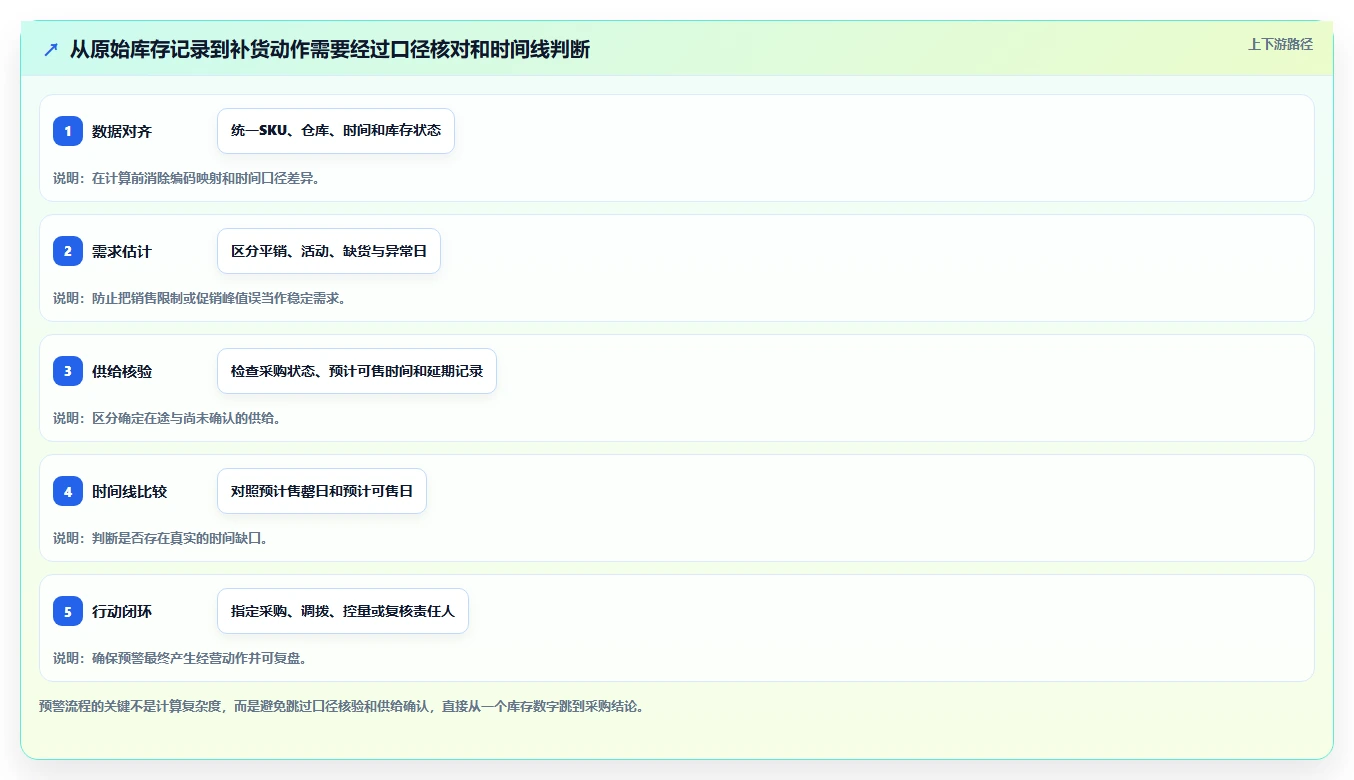The image size is (1354, 780).
Task: Select step number 4 badge
Action: pos(68,491)
